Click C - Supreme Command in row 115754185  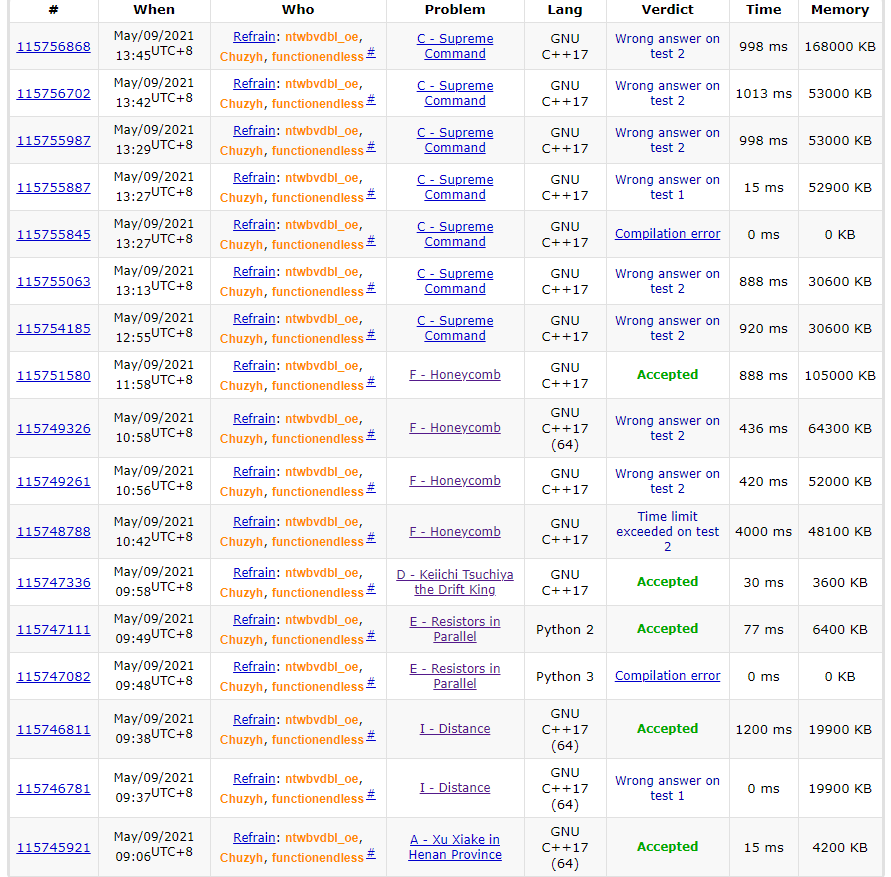[455, 328]
